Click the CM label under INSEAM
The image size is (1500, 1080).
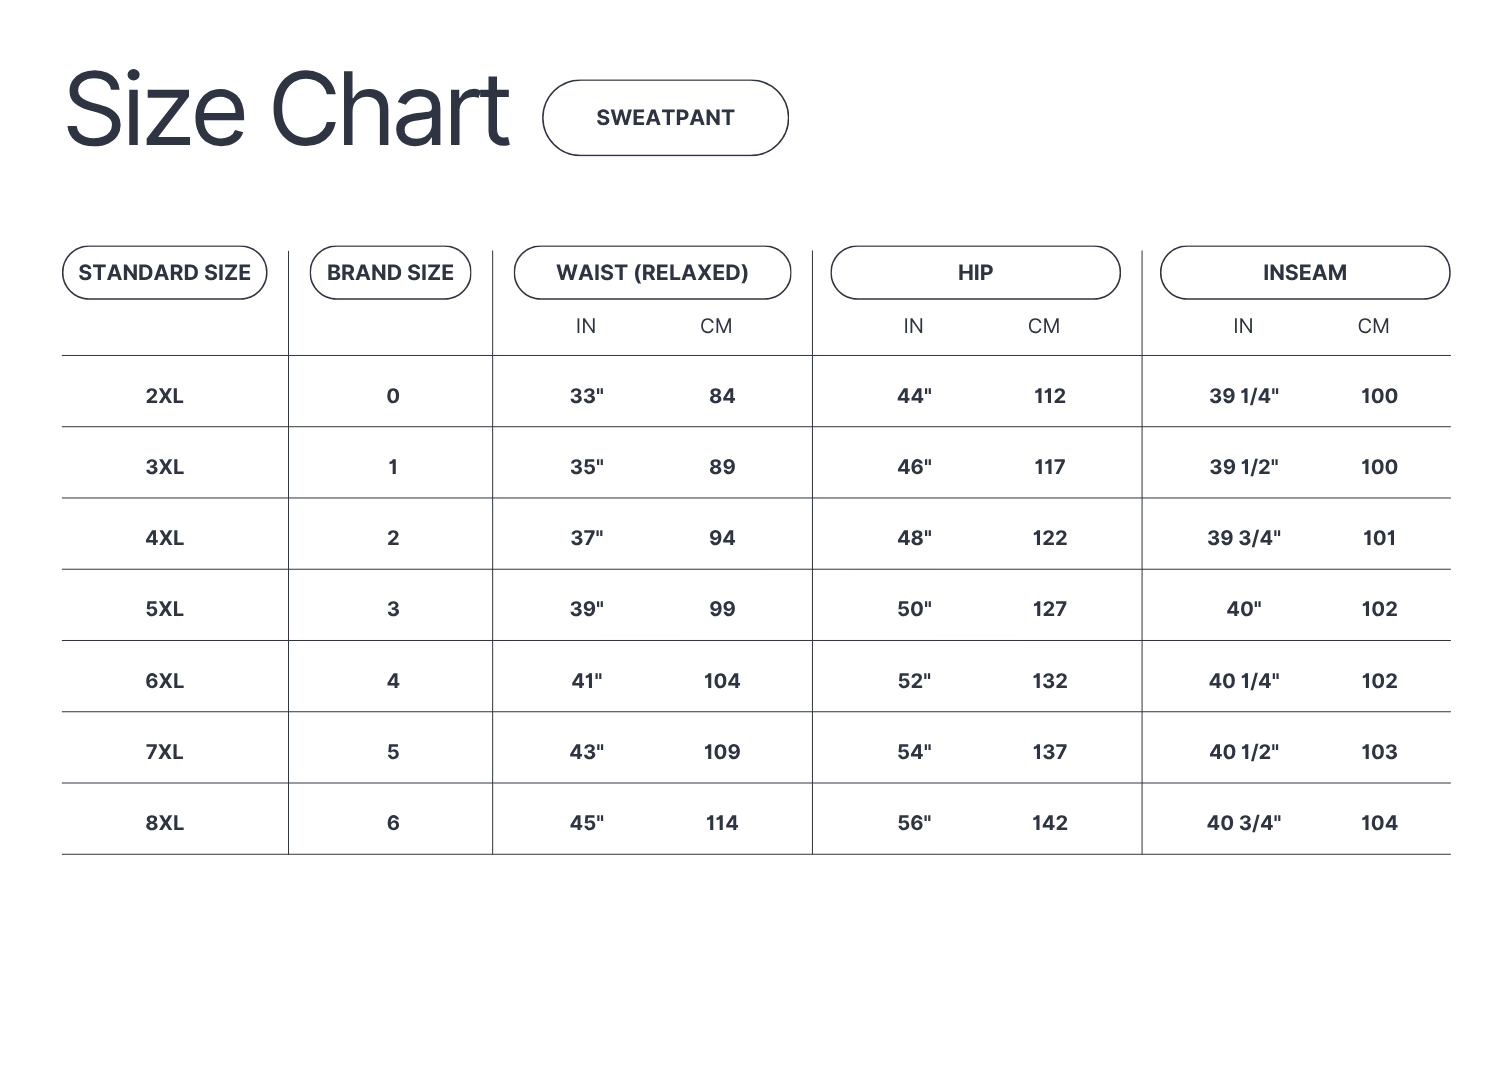(1373, 326)
